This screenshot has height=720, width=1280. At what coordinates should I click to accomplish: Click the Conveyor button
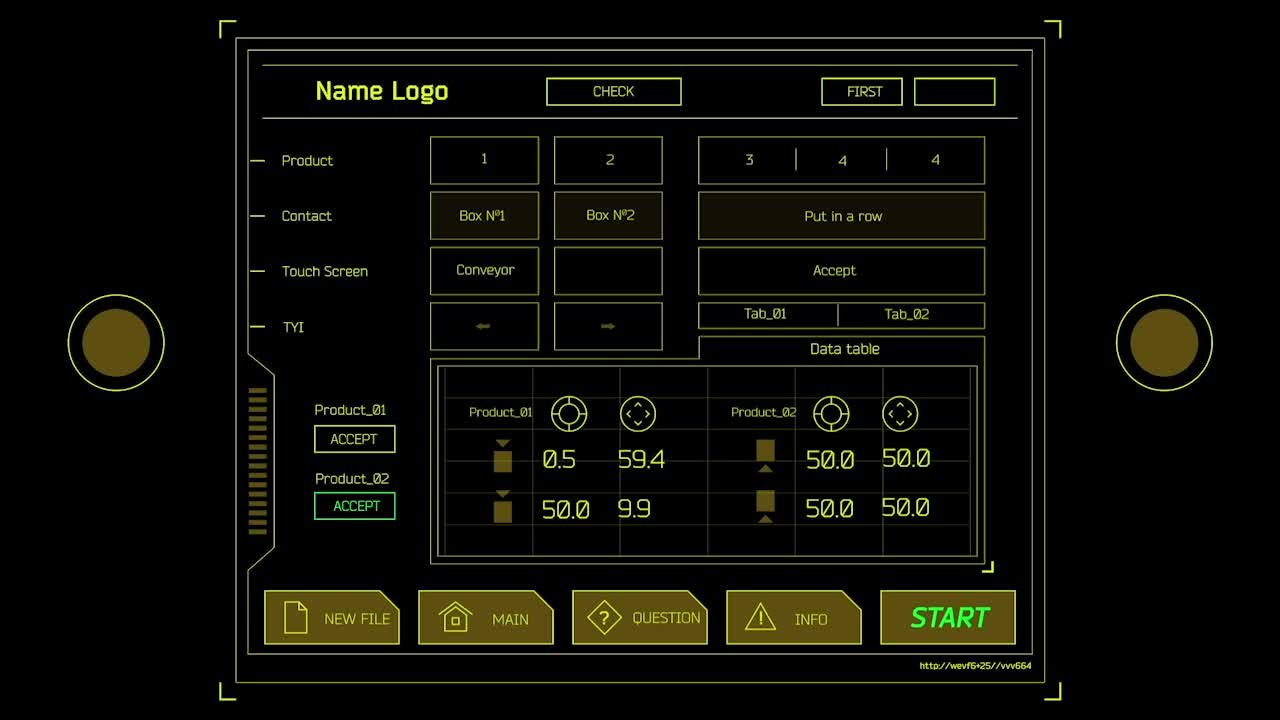tap(484, 271)
